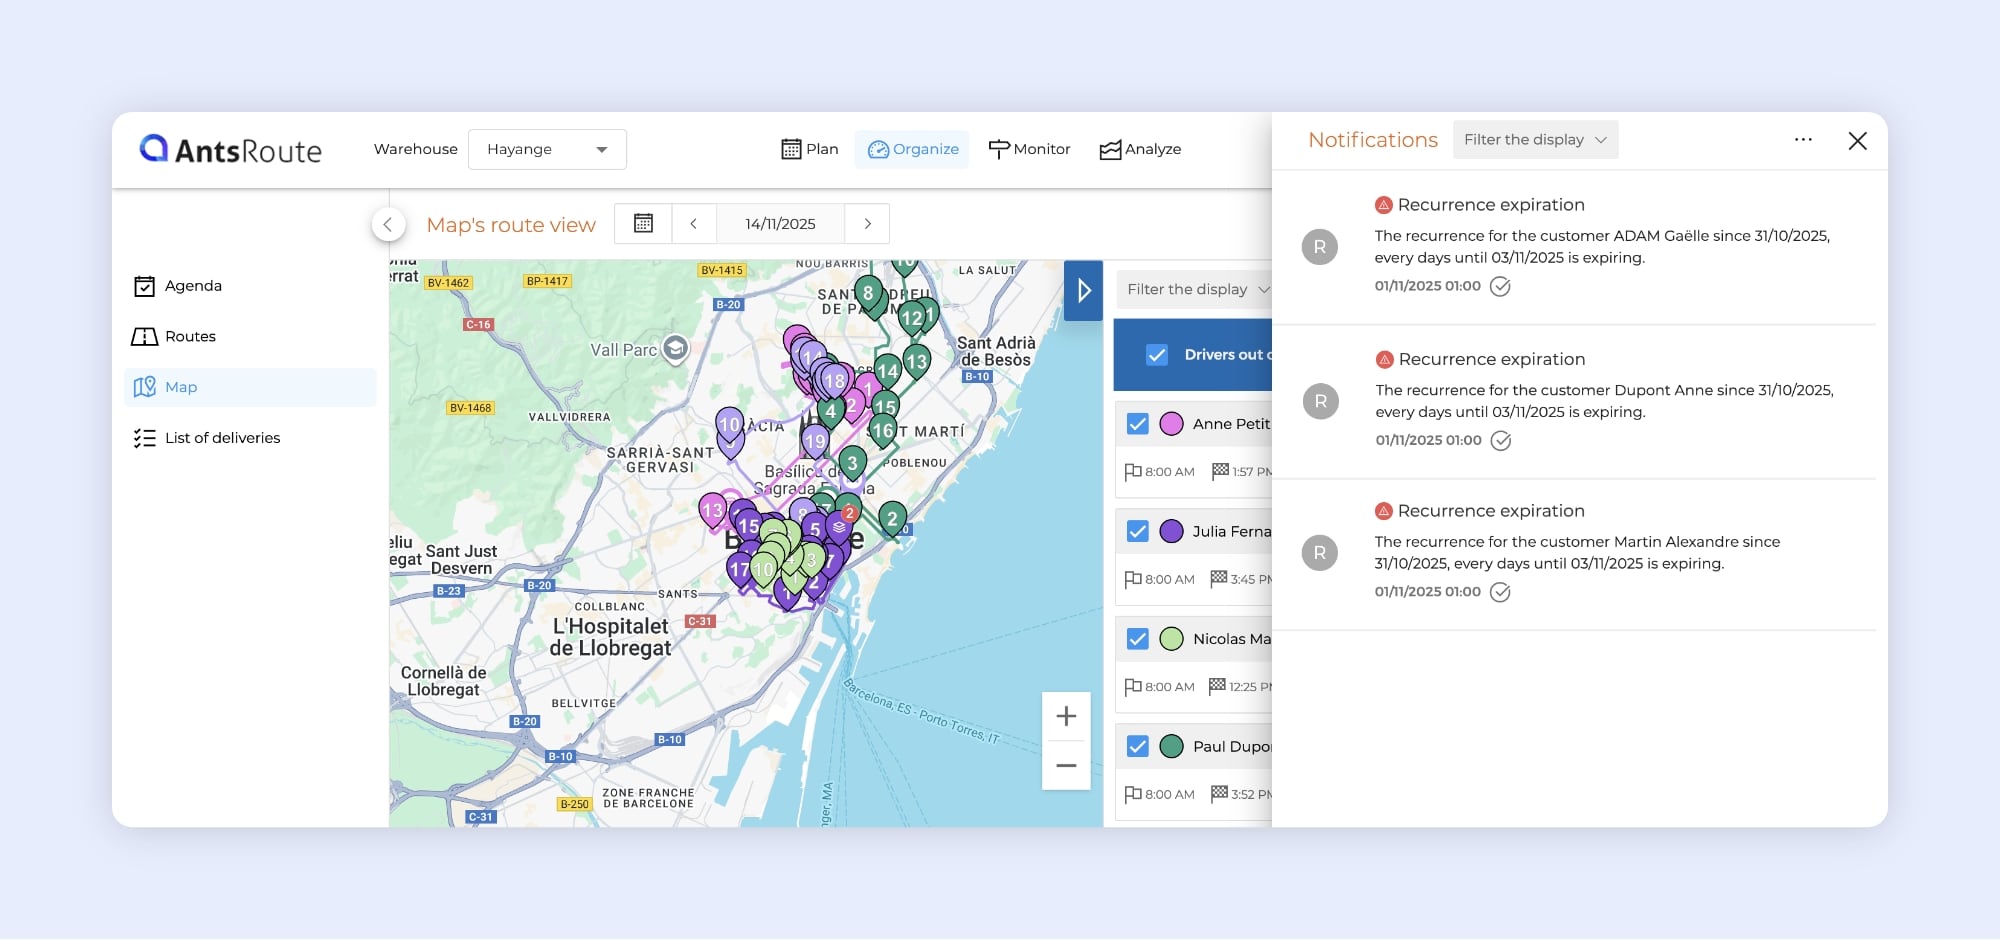Viewport: 2000px width, 940px height.
Task: Collapse the sidebar with round chevron button
Action: coord(388,225)
